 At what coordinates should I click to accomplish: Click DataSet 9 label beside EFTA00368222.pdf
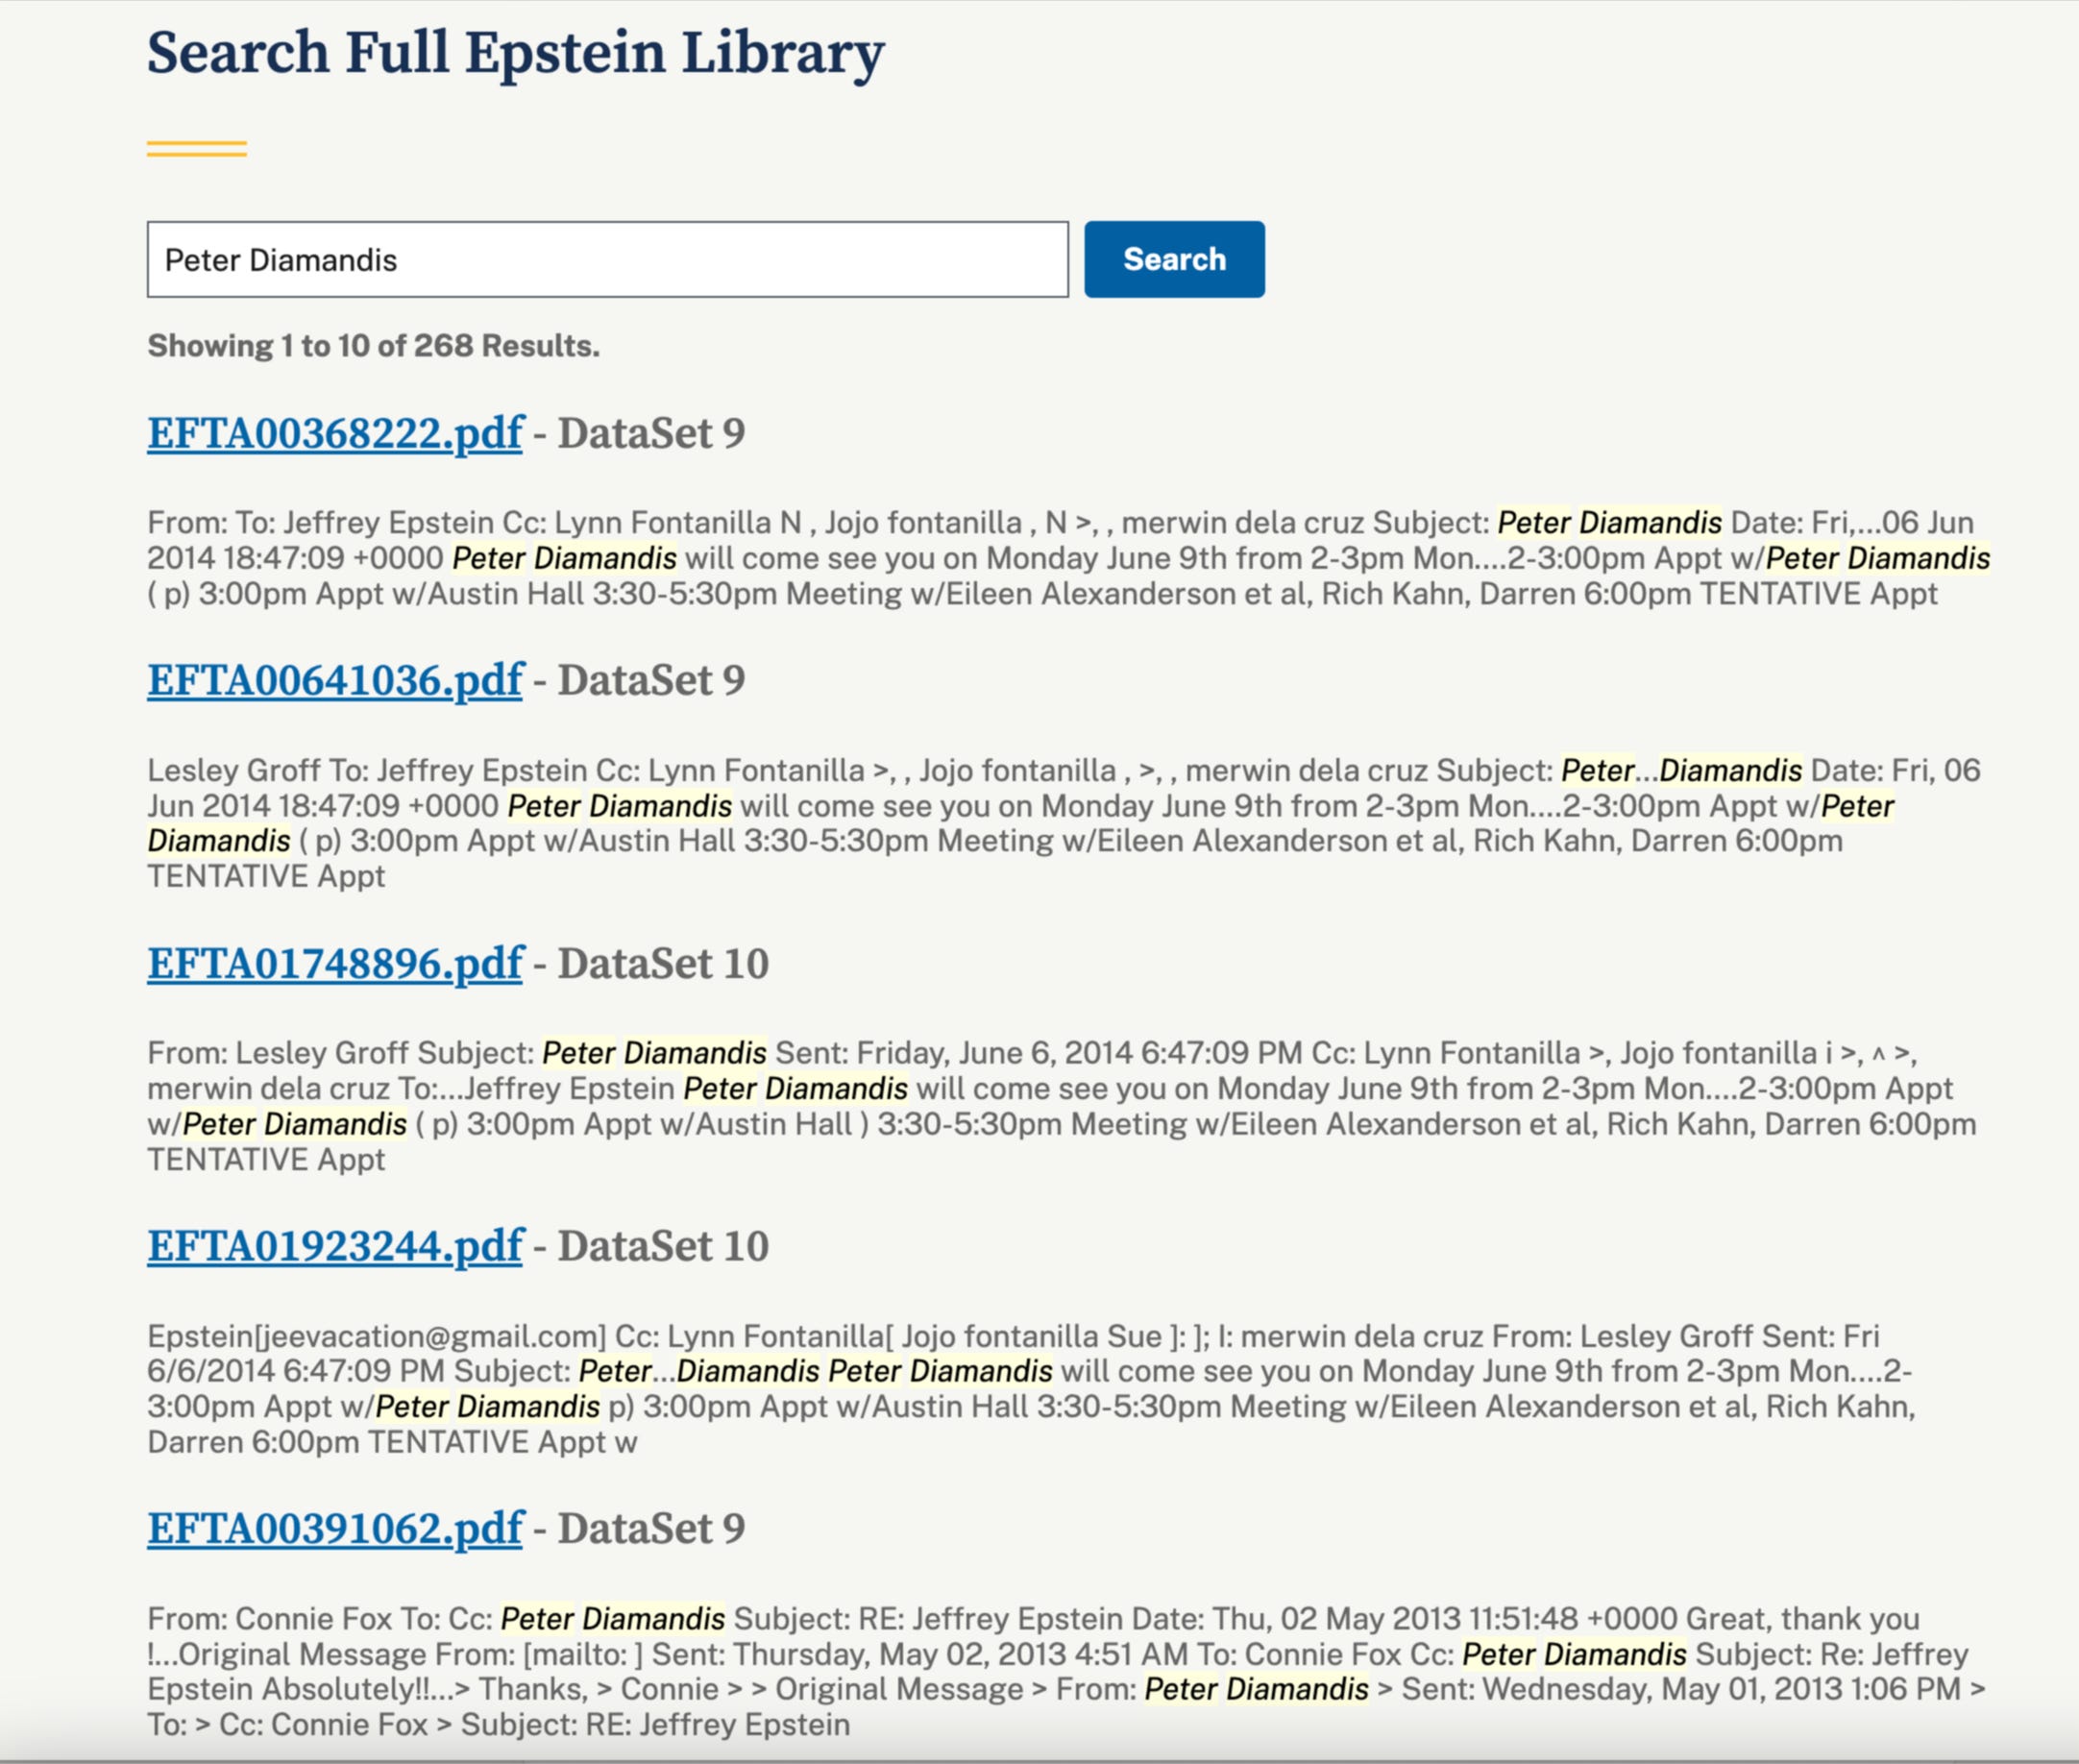(651, 433)
